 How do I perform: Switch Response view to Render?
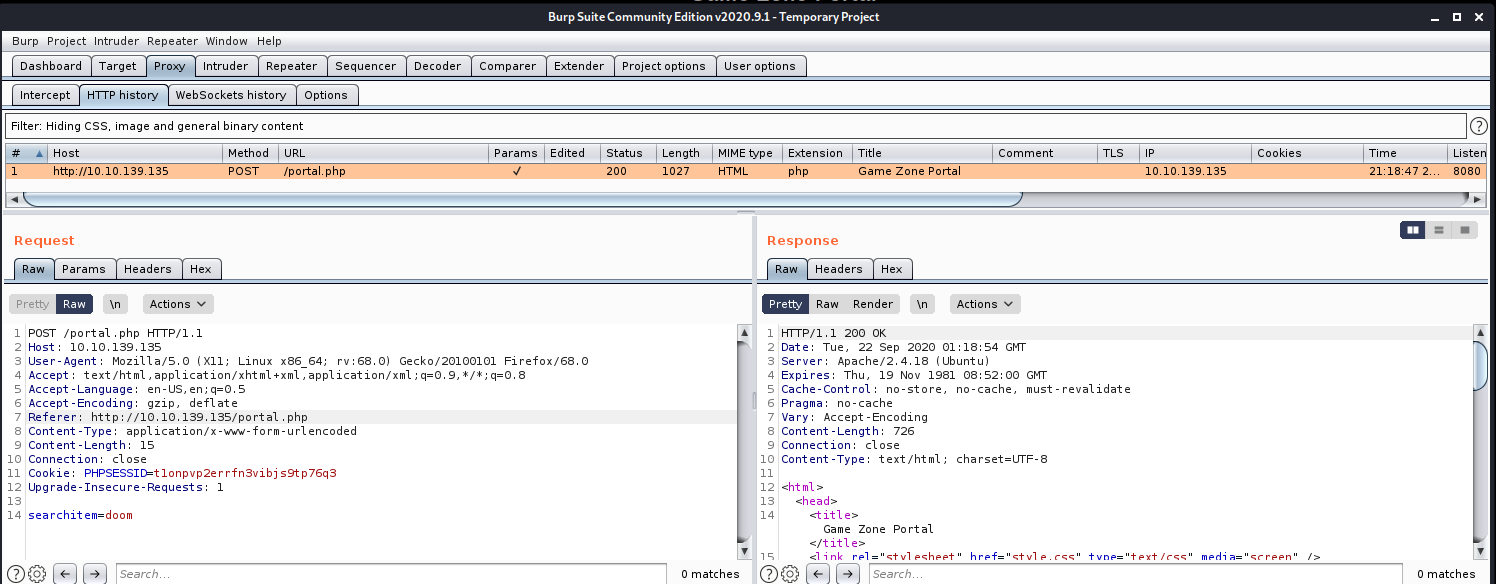[873, 304]
